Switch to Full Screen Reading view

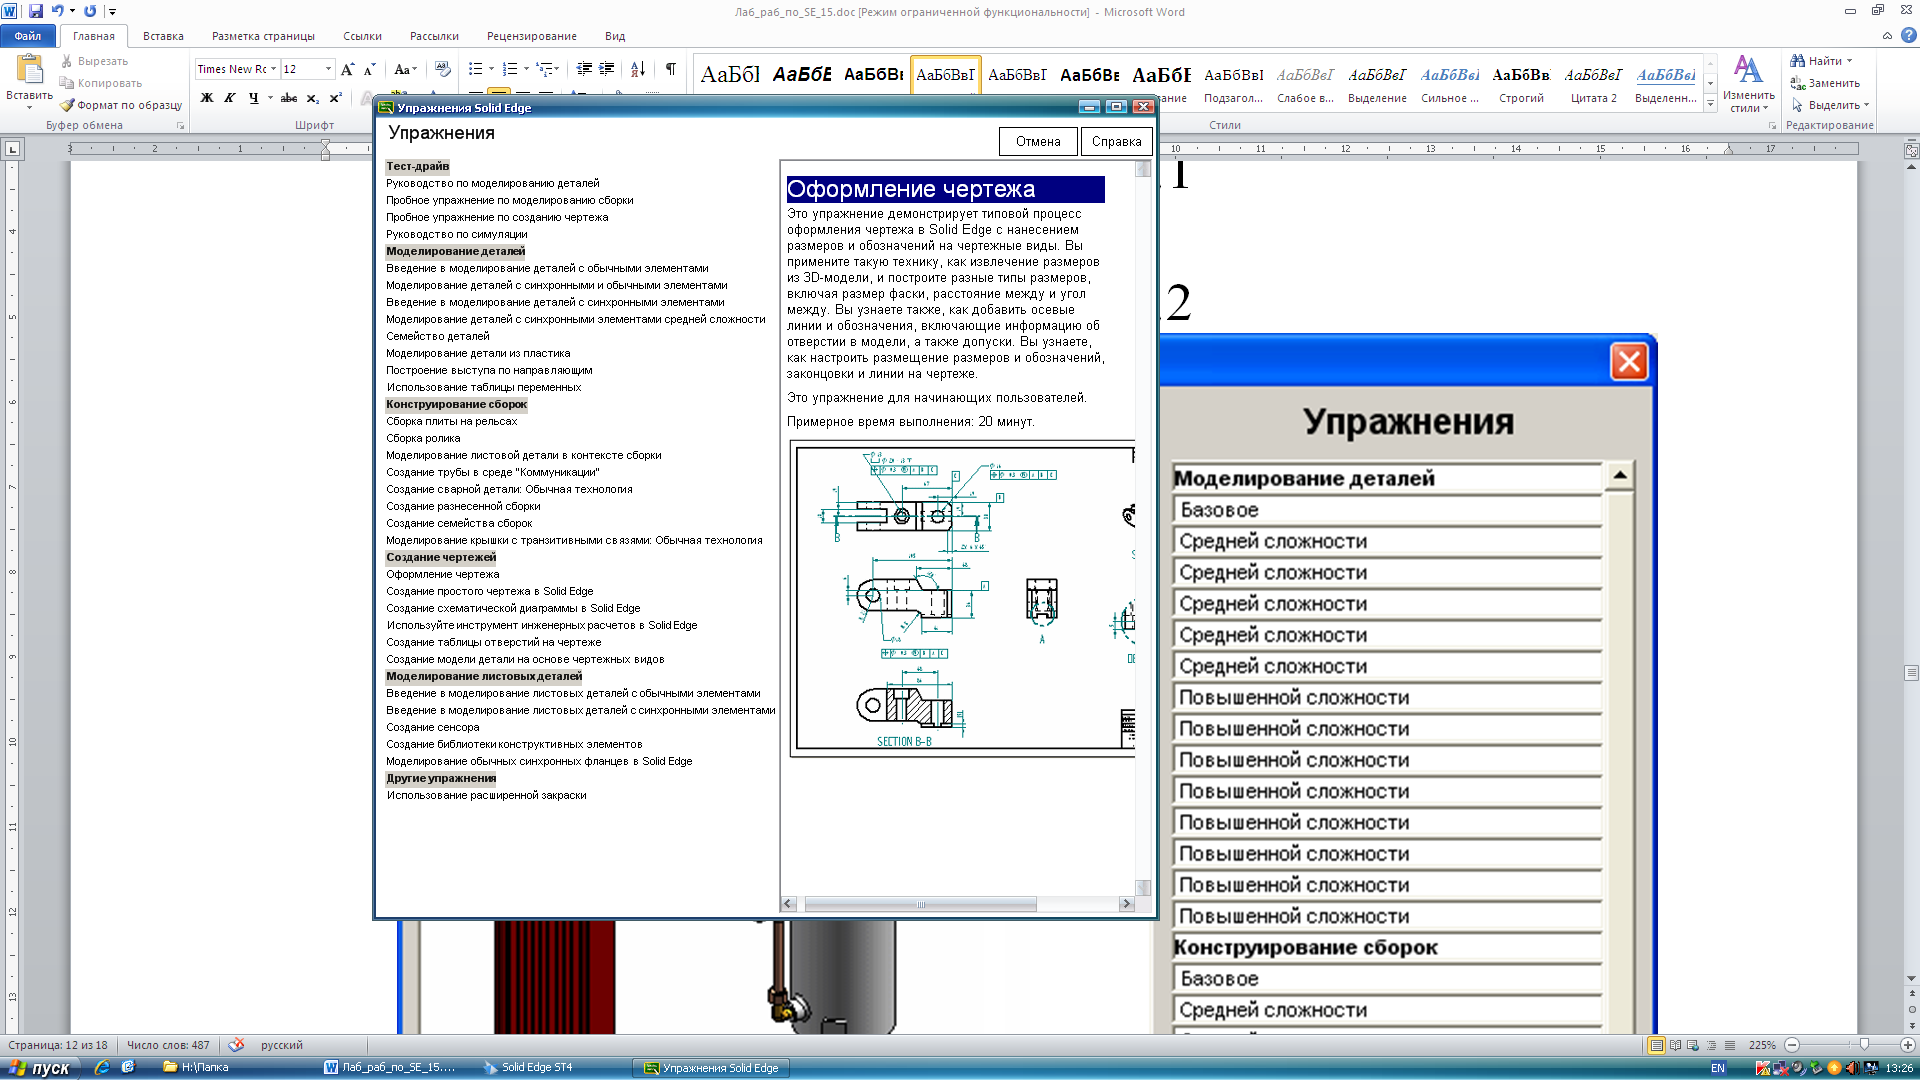(x=1675, y=1045)
